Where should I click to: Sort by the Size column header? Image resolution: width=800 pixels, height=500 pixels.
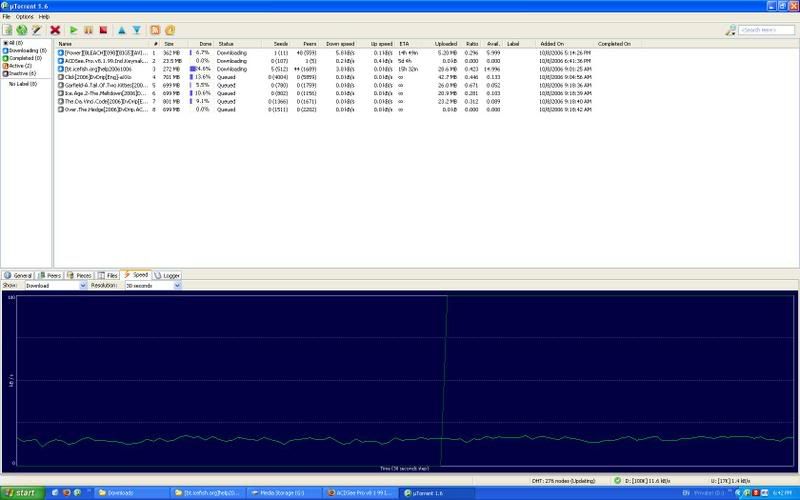tap(174, 44)
